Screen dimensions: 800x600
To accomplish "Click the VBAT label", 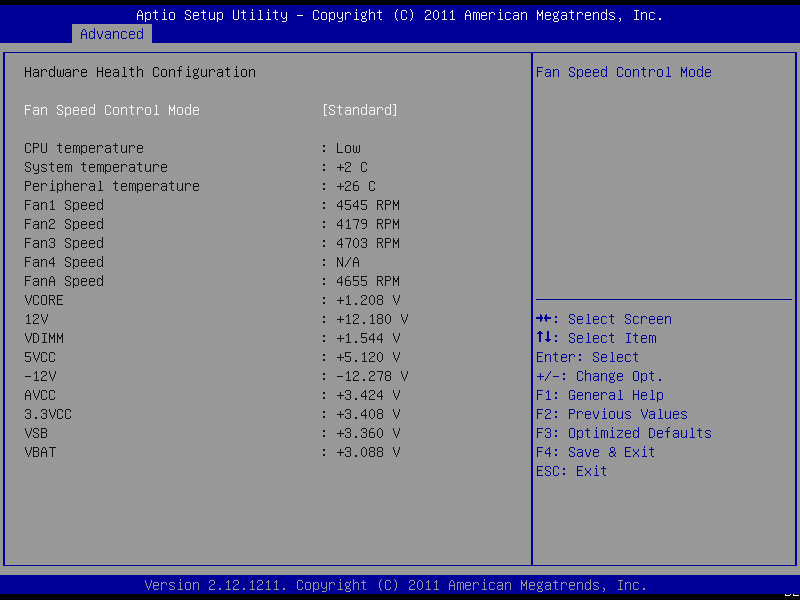I will [x=40, y=453].
